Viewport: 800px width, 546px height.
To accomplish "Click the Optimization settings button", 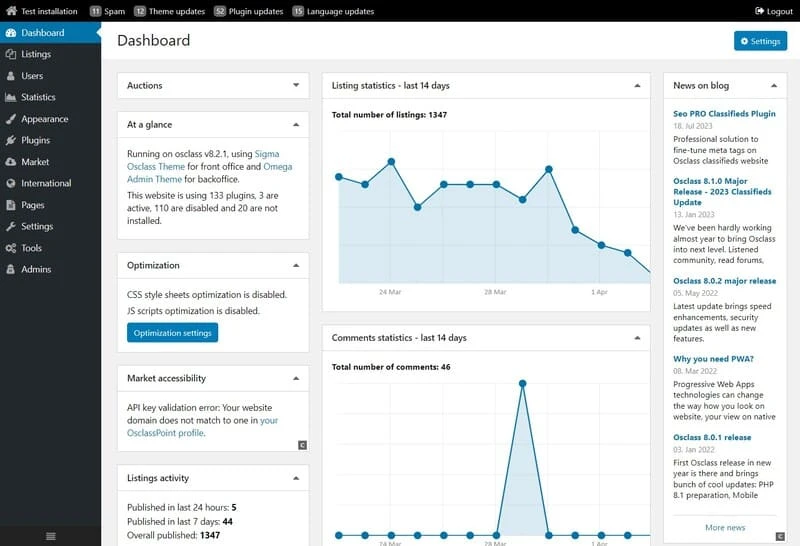I will click(172, 333).
